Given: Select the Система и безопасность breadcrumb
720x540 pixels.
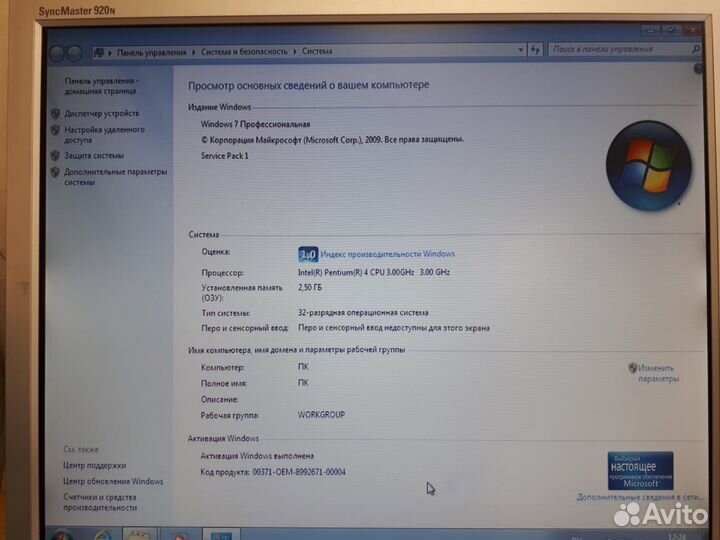Looking at the screenshot, I should 244,52.
